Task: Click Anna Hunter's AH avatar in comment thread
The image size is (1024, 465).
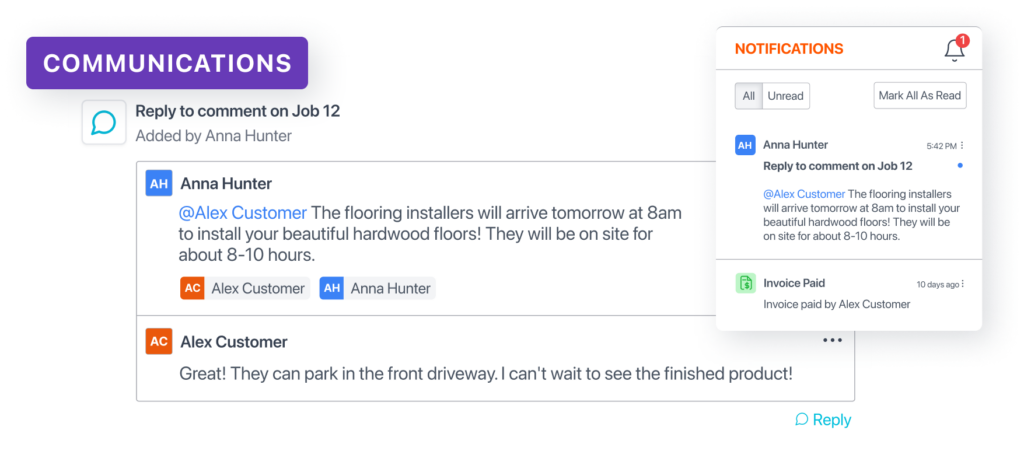Action: pyautogui.click(x=159, y=184)
